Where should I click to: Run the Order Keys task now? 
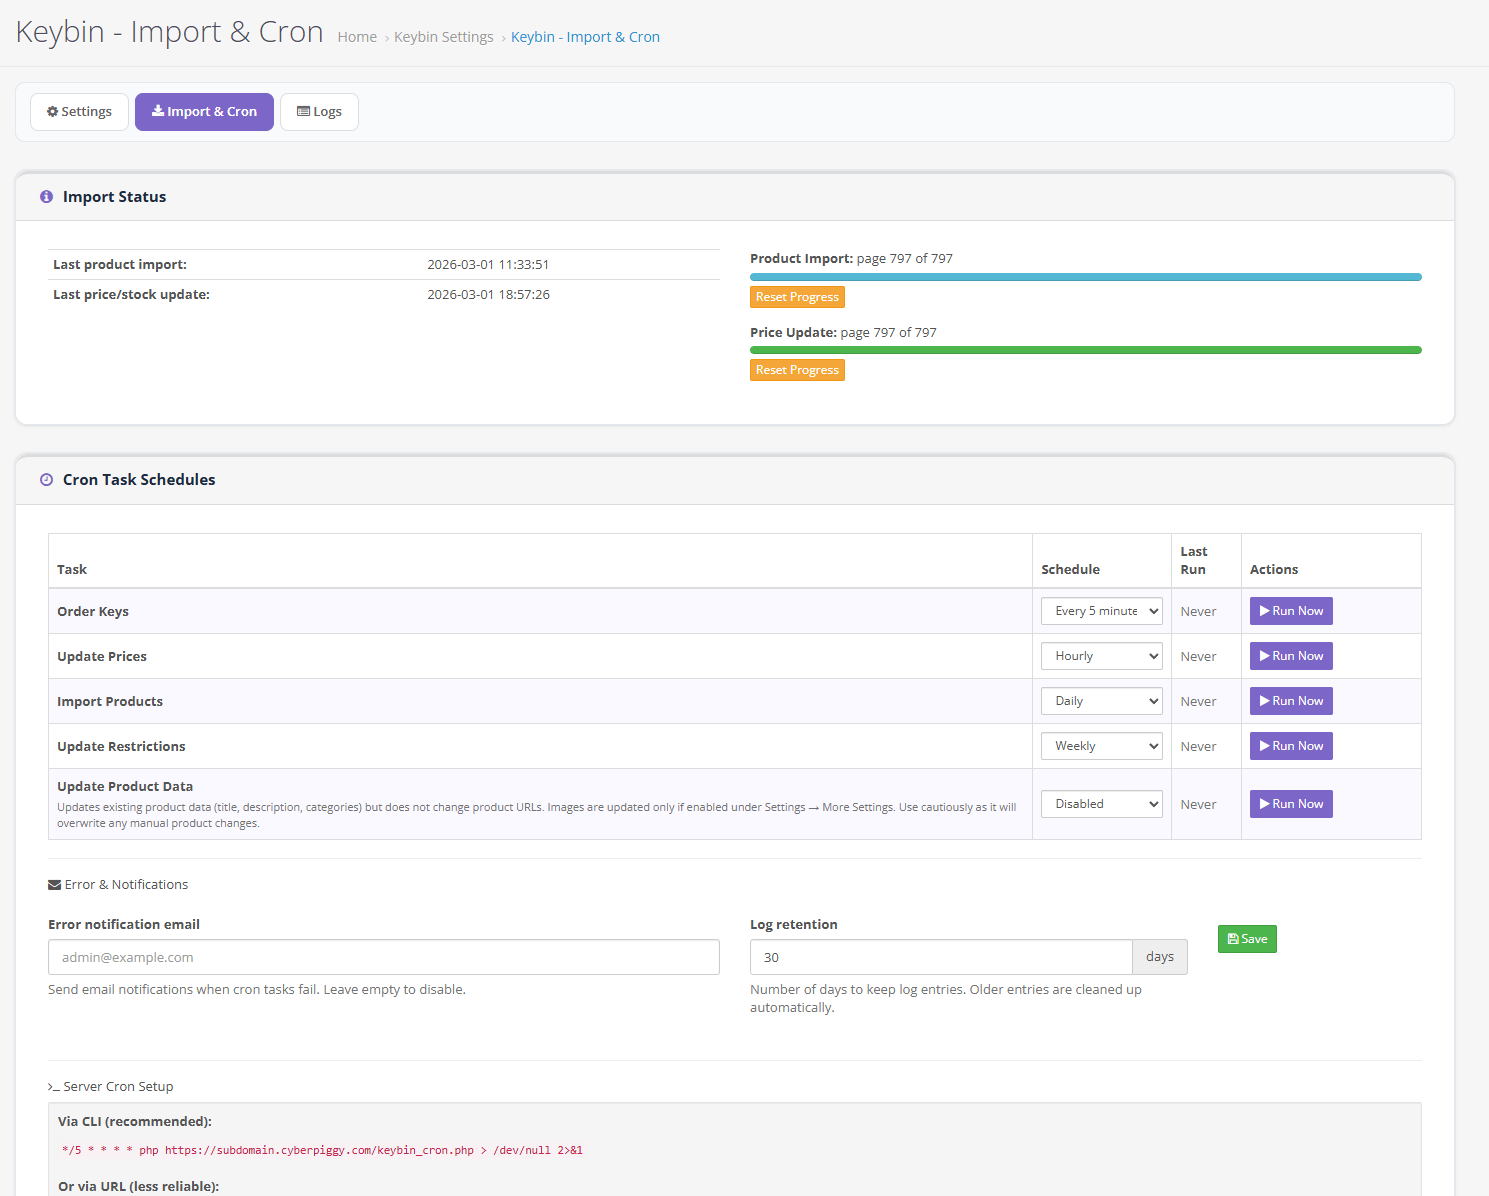(x=1290, y=611)
